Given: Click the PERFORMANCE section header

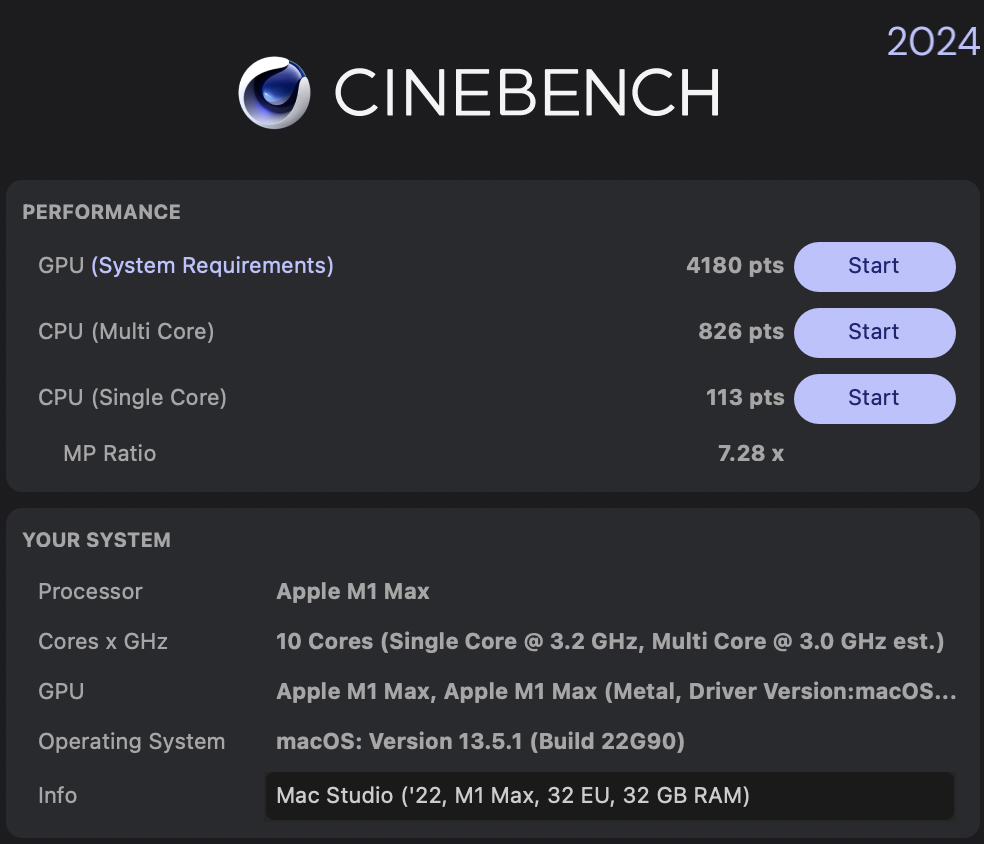Looking at the screenshot, I should point(101,212).
